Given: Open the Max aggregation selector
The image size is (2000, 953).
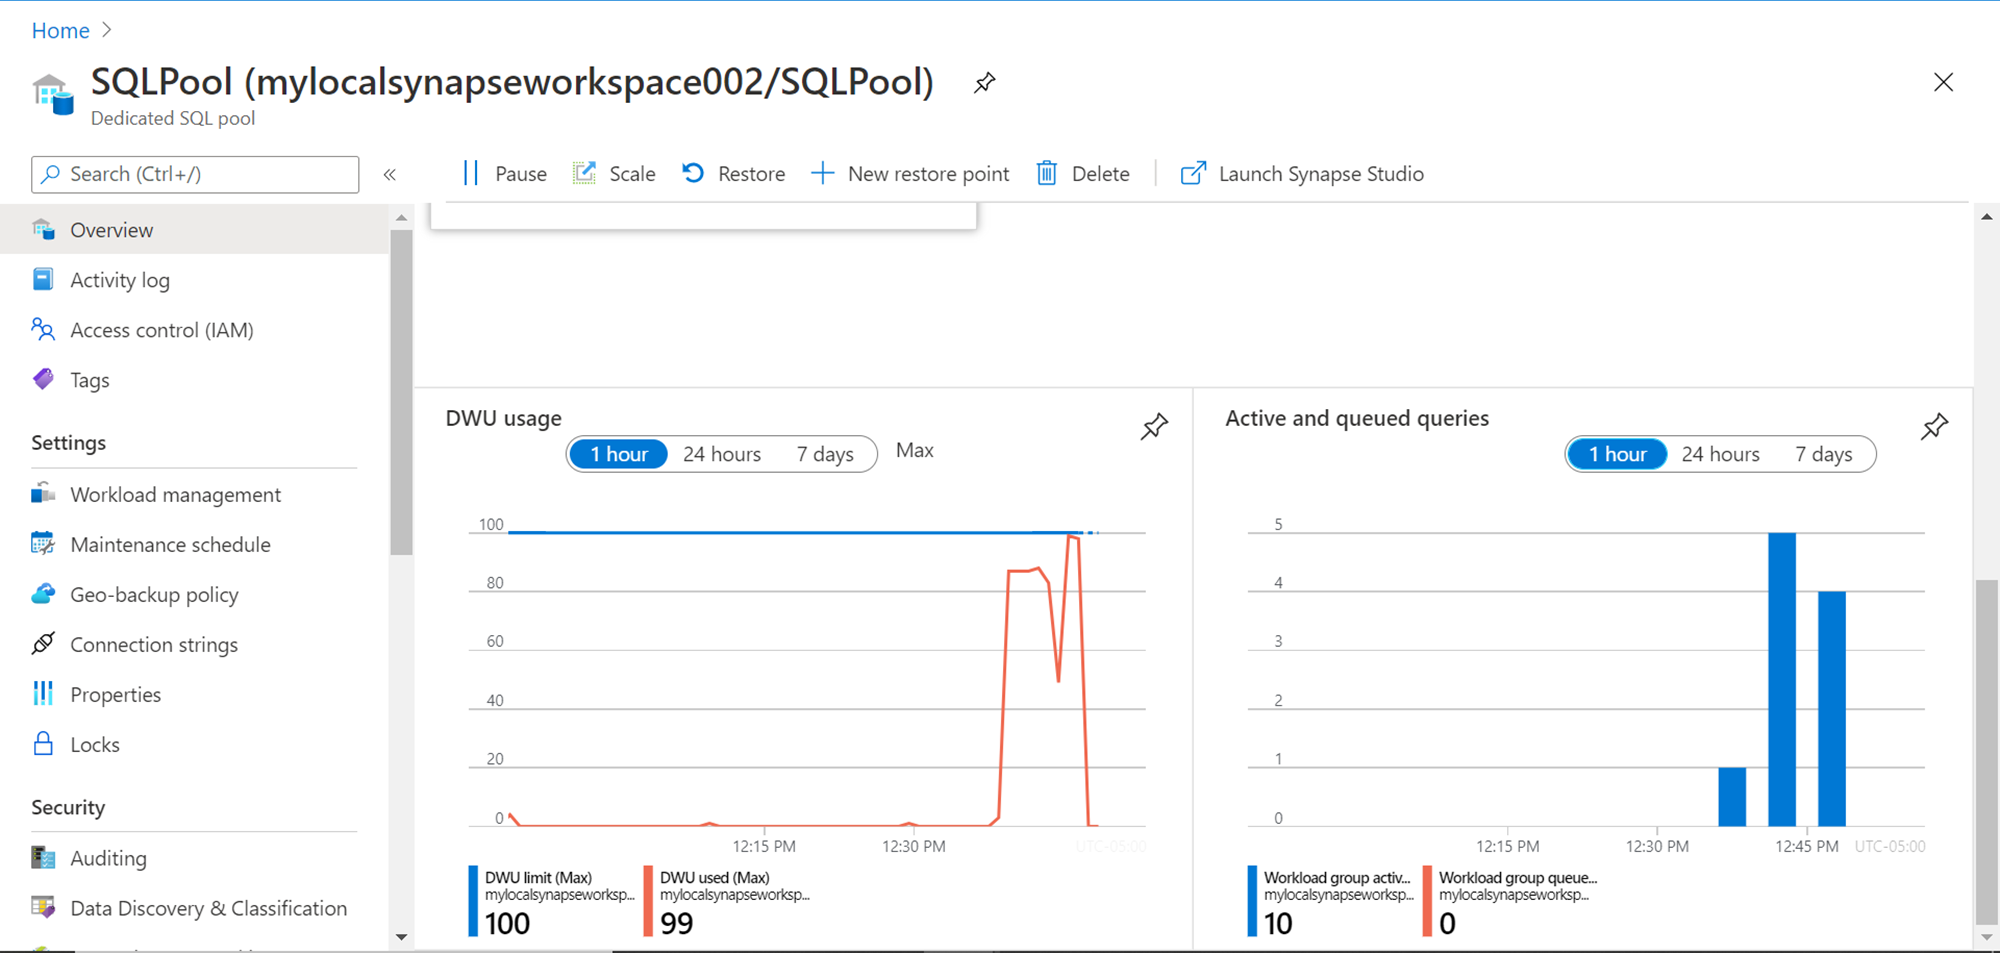Looking at the screenshot, I should click(x=914, y=451).
